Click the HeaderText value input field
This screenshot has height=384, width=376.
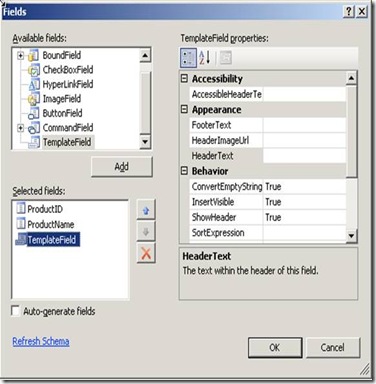pyautogui.click(x=304, y=156)
